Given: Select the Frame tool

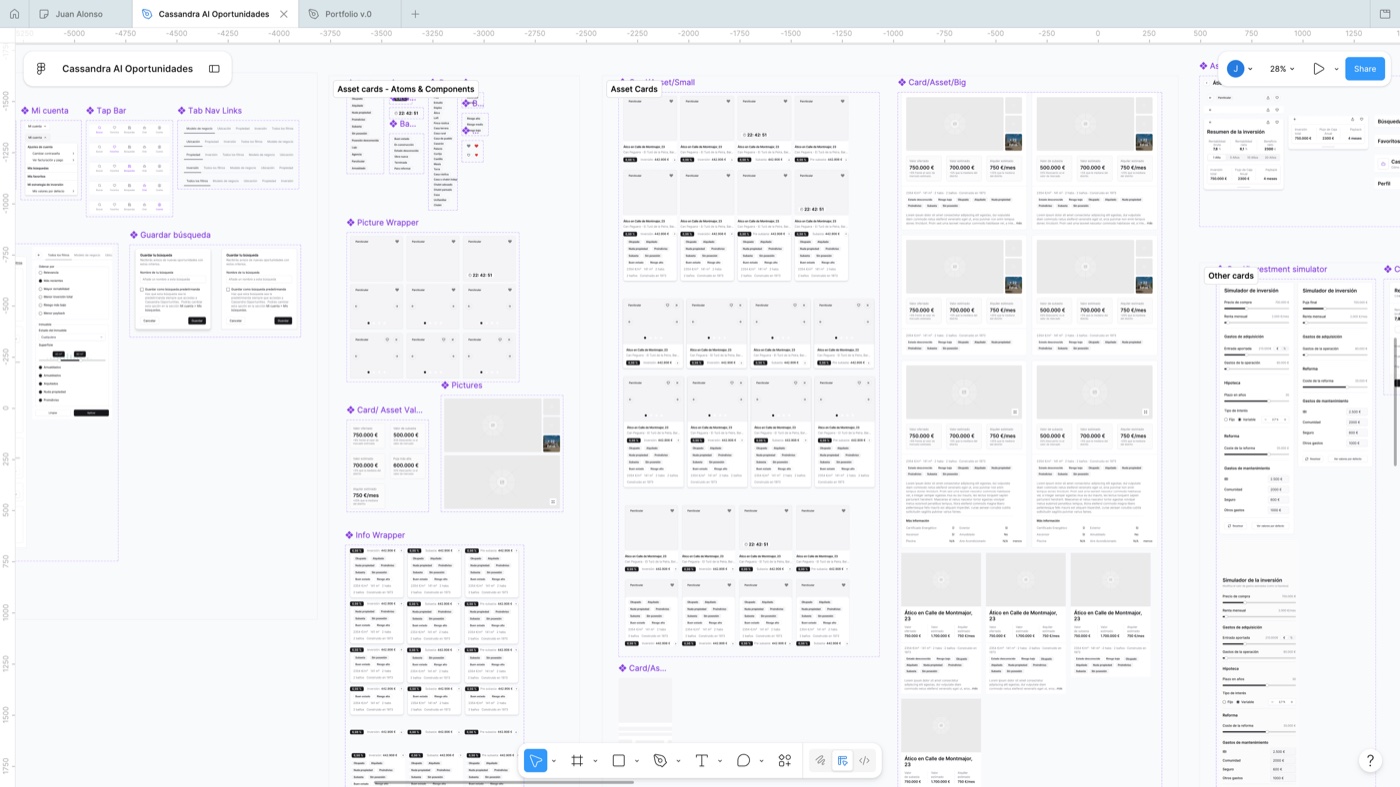Looking at the screenshot, I should [577, 761].
